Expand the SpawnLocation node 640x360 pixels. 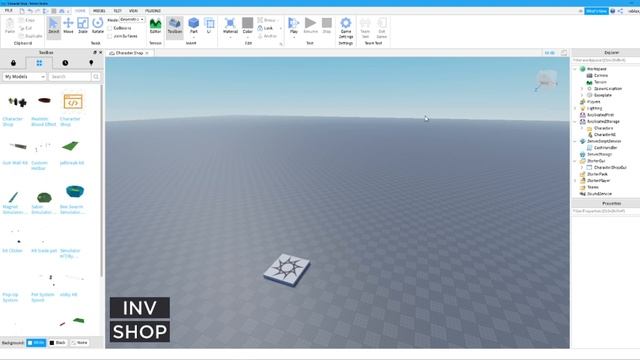582,89
